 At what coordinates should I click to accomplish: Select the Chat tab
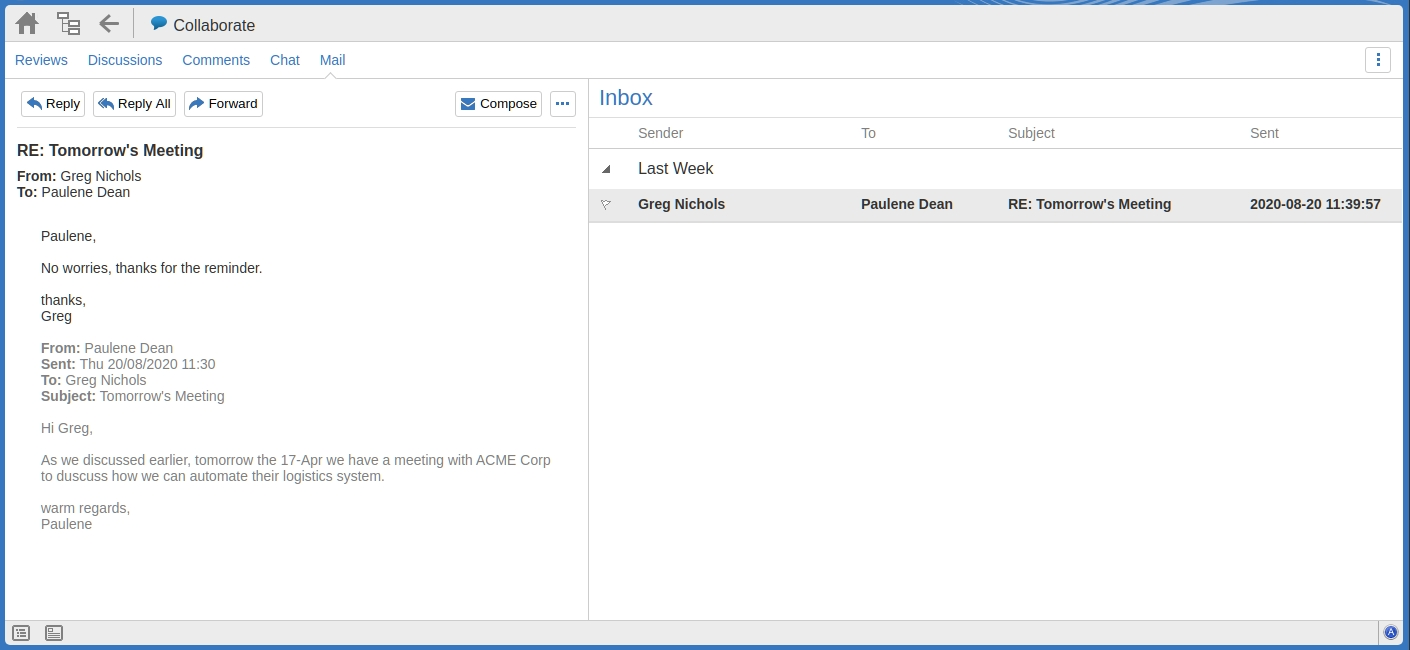[x=284, y=60]
